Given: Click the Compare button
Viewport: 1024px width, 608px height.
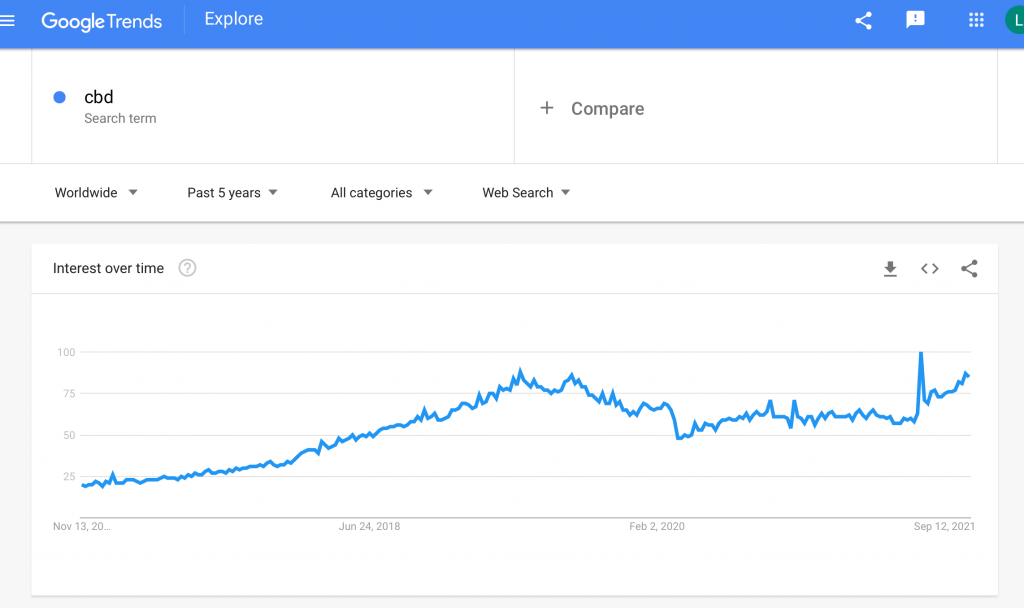Looking at the screenshot, I should (607, 109).
